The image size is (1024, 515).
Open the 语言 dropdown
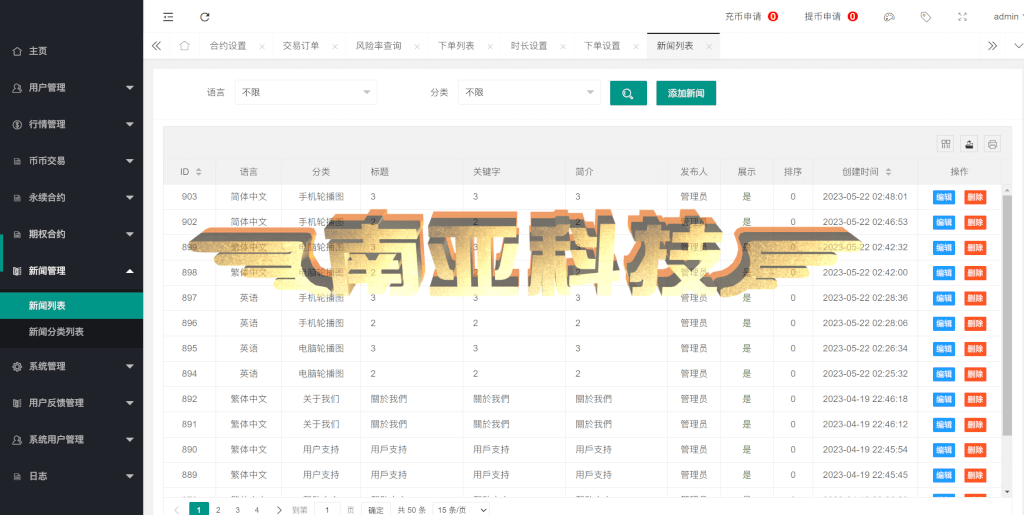pyautogui.click(x=306, y=93)
